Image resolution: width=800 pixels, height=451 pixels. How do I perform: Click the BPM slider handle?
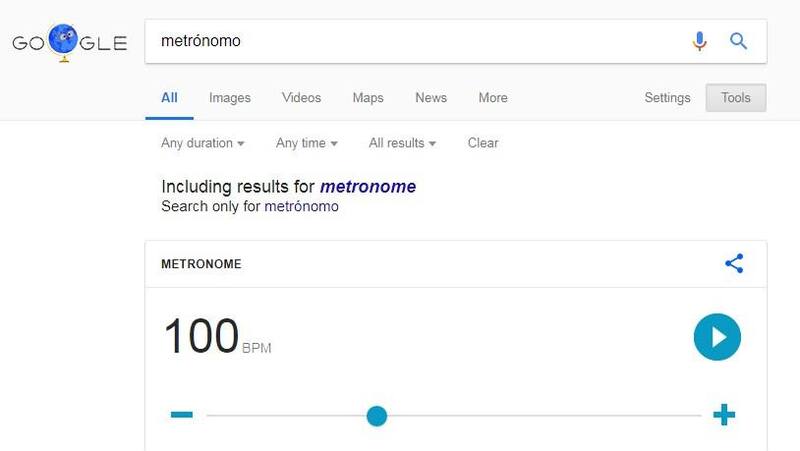click(x=376, y=415)
